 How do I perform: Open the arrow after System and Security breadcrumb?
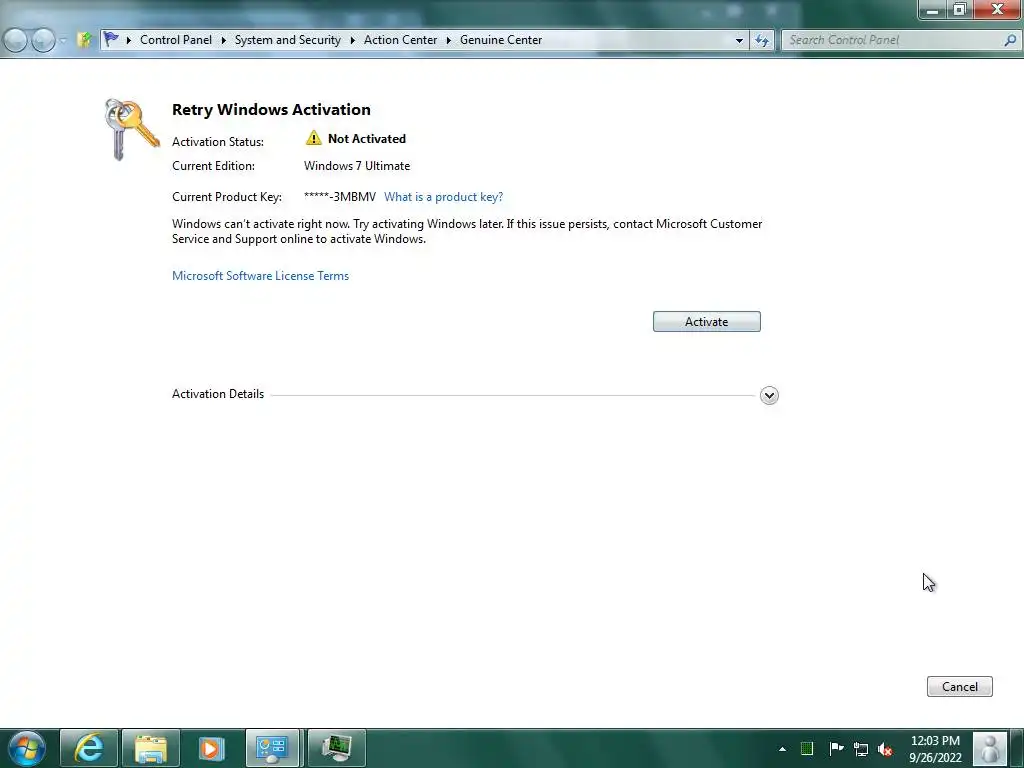click(x=353, y=40)
